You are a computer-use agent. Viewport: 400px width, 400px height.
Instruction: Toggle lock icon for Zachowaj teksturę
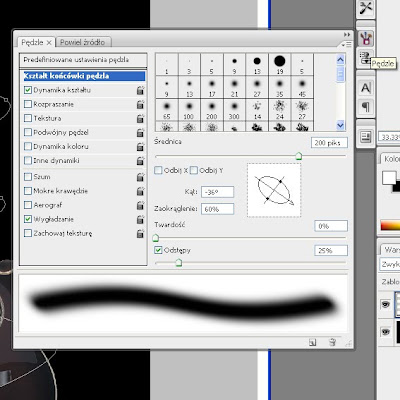click(x=140, y=233)
